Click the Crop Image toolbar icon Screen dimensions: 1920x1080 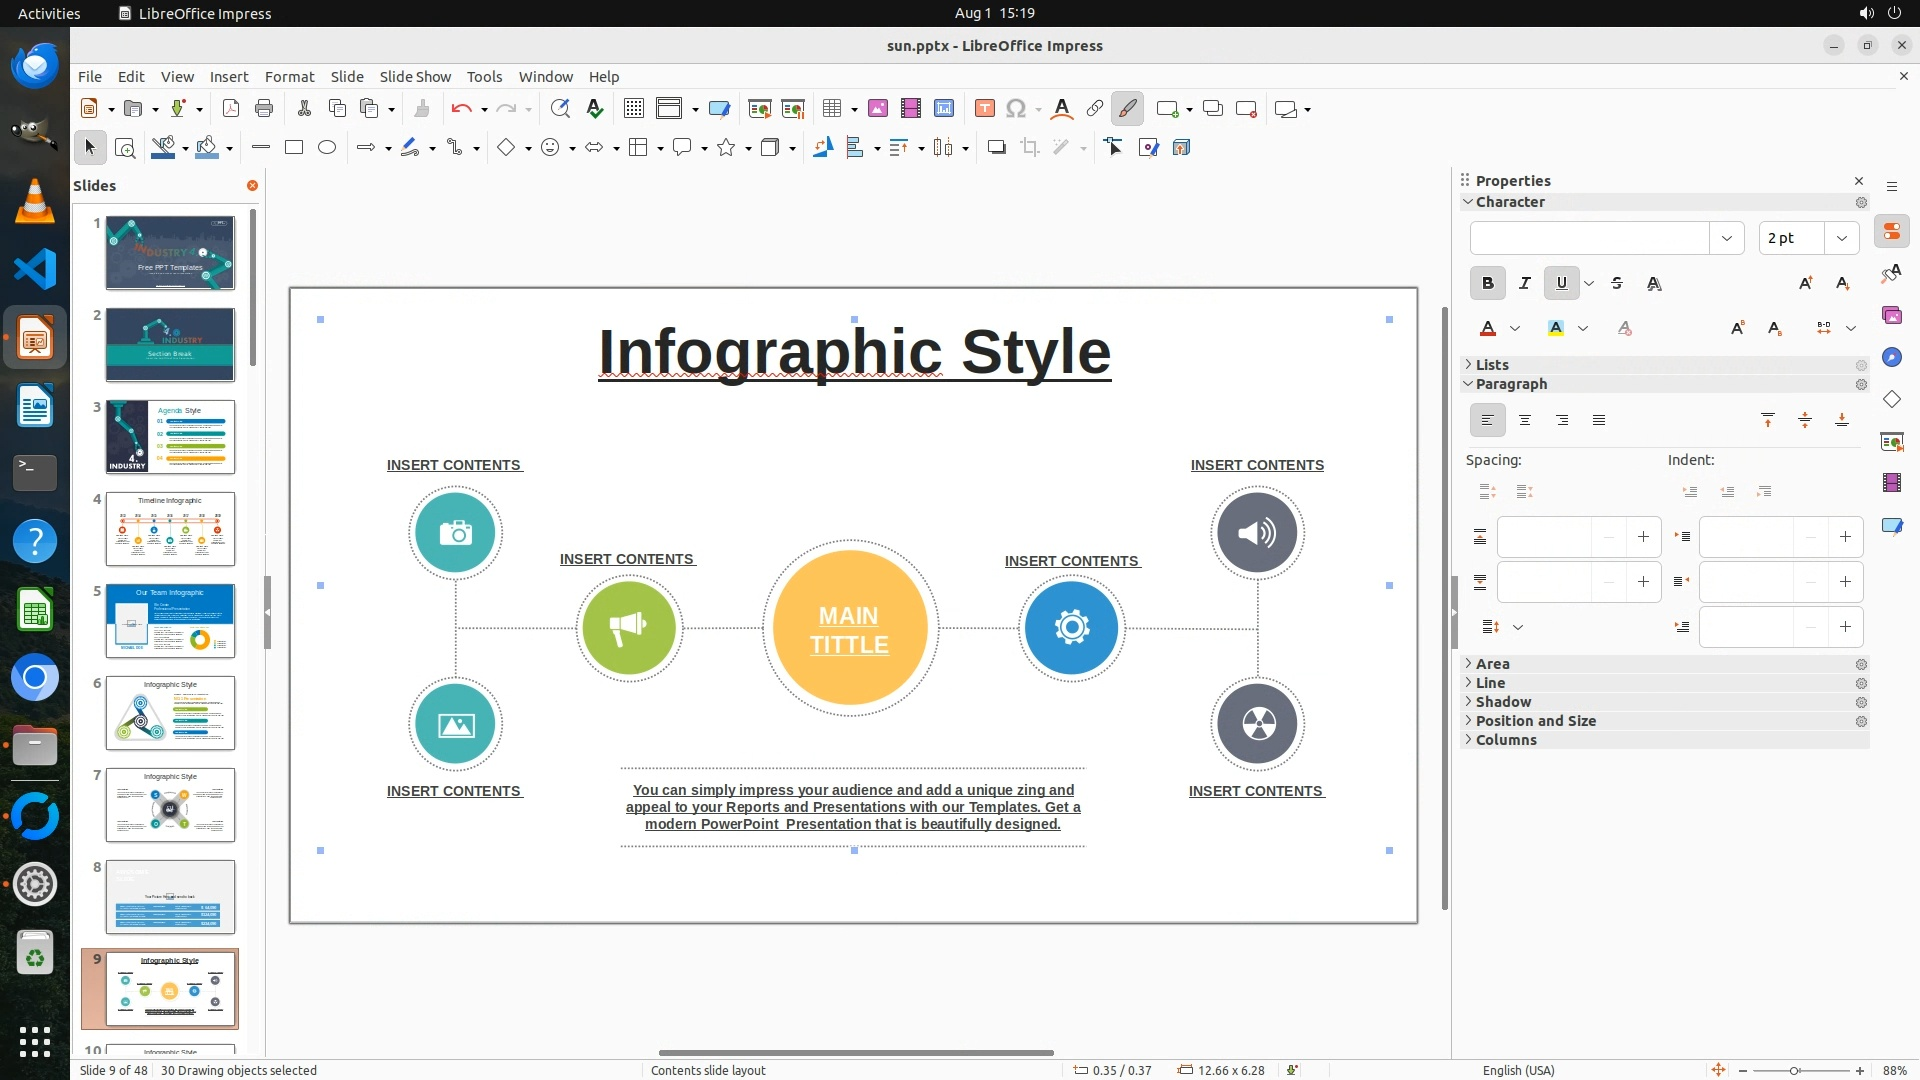tap(1029, 148)
